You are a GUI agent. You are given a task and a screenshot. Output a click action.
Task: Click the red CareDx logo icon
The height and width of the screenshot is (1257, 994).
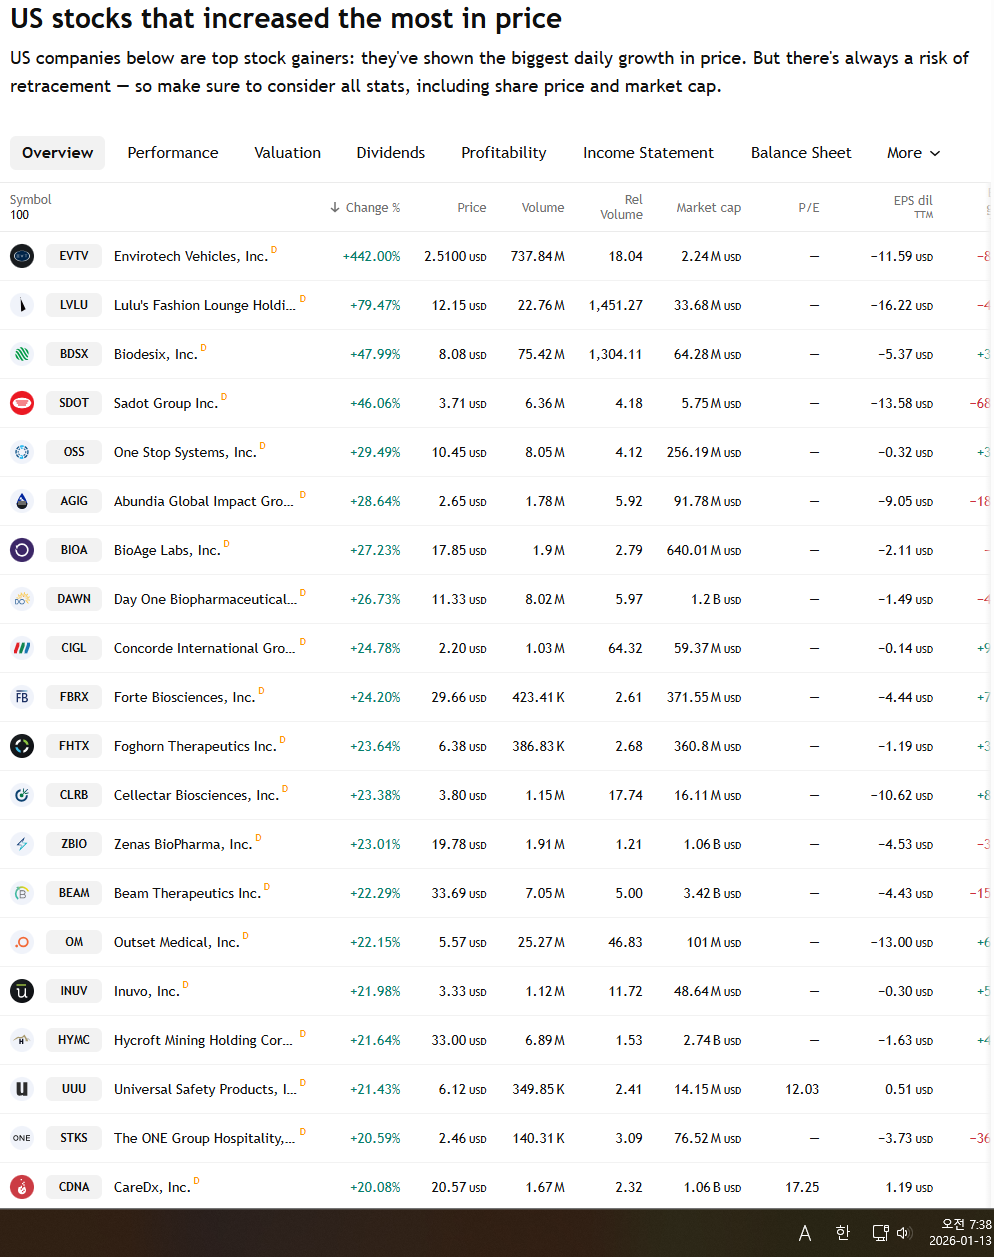point(22,1187)
